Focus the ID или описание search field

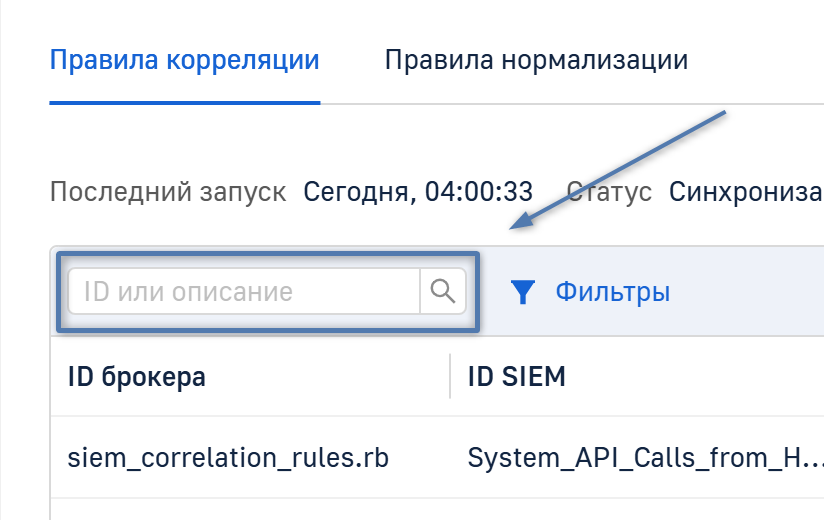pyautogui.click(x=243, y=292)
